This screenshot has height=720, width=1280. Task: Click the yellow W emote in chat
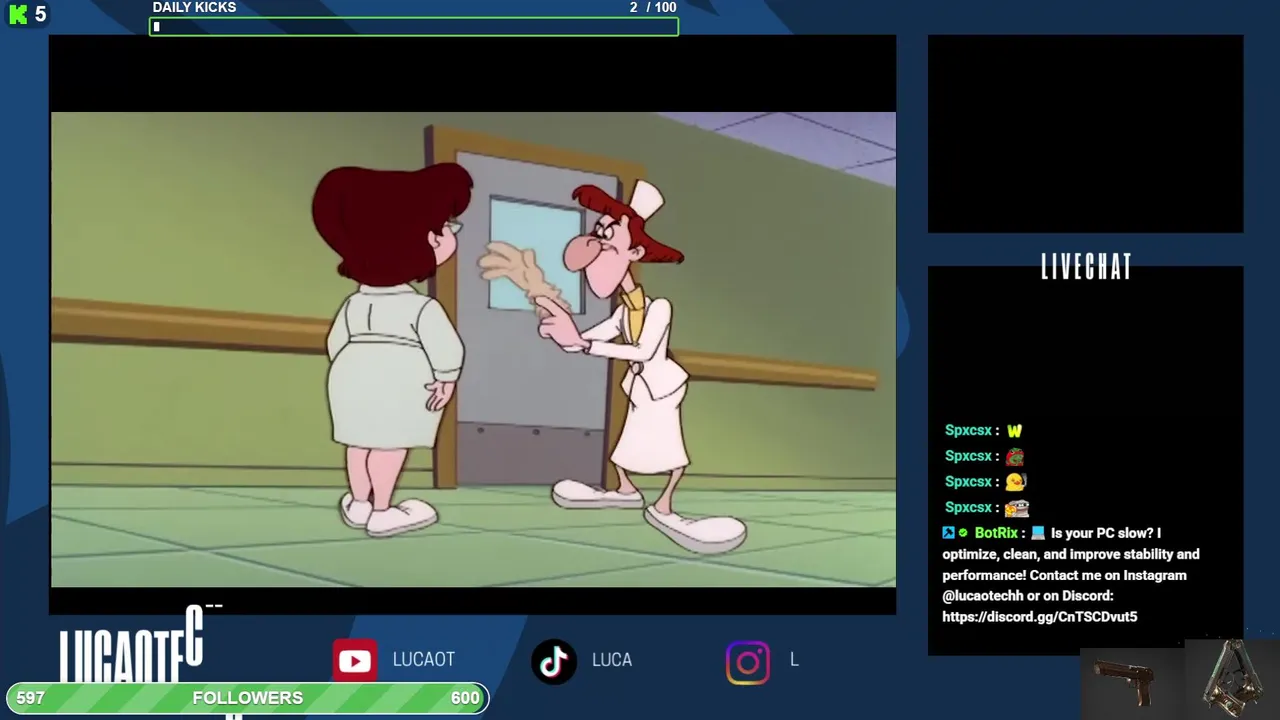click(1014, 431)
